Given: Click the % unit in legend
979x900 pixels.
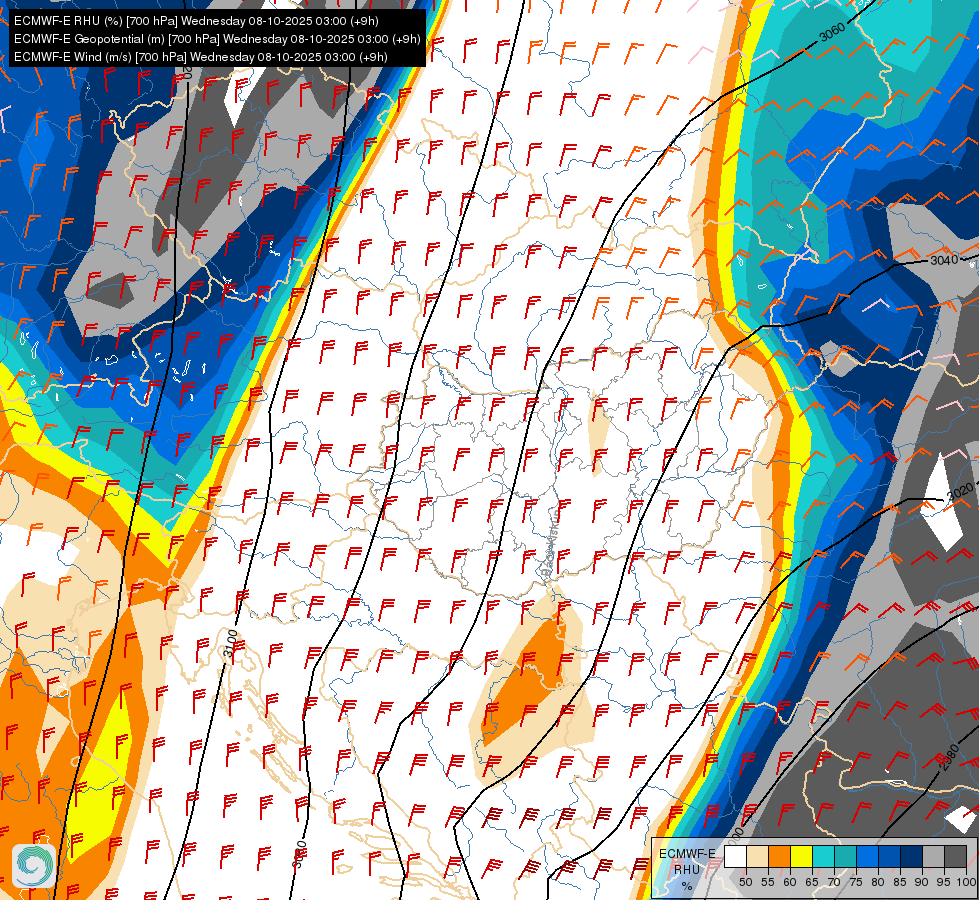Looking at the screenshot, I should click(x=687, y=886).
